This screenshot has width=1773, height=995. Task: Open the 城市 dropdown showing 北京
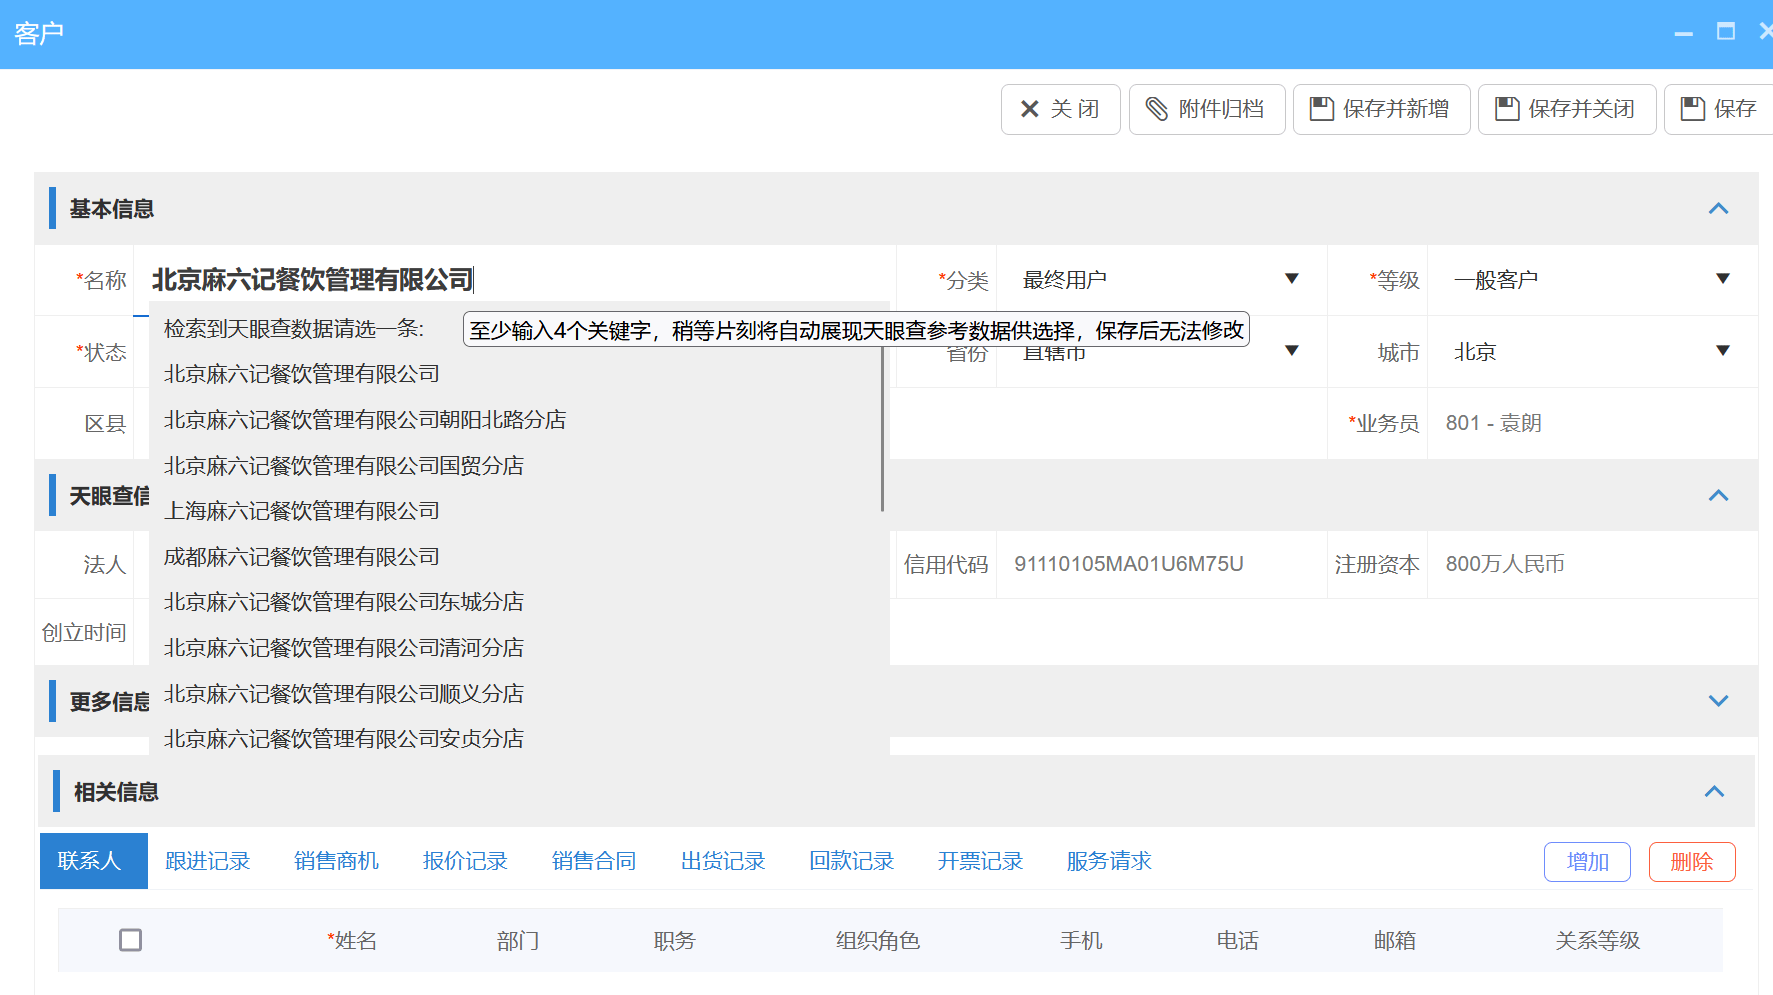[x=1723, y=351]
